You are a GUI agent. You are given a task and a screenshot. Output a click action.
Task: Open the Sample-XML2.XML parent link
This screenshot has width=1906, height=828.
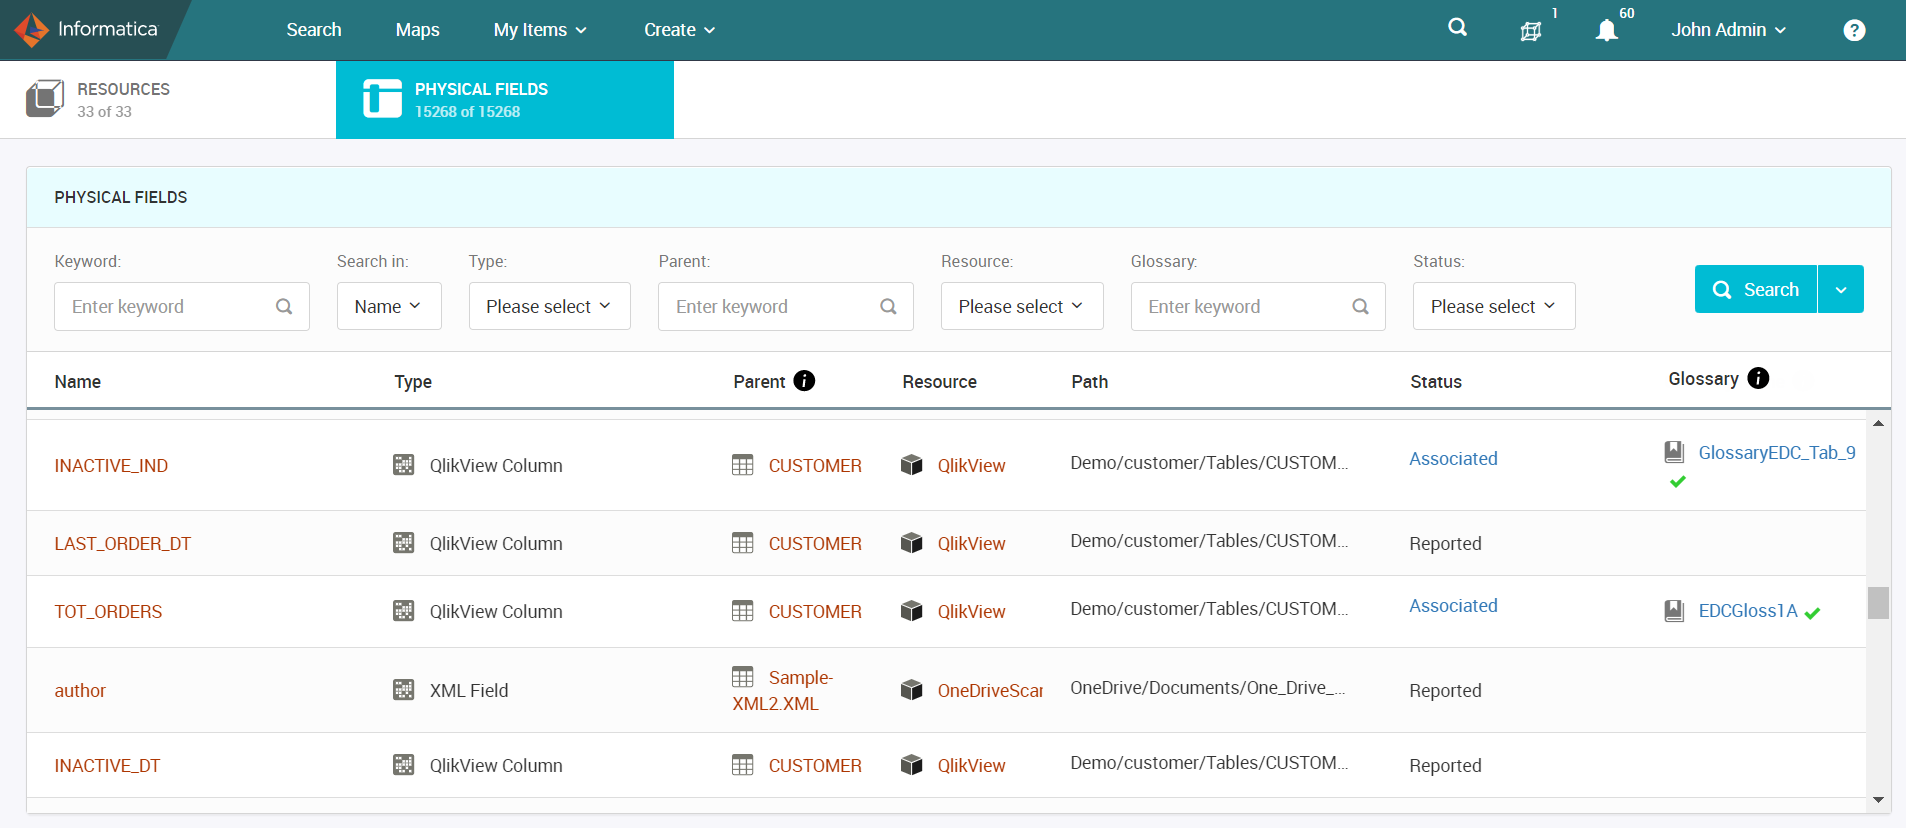[x=784, y=690]
